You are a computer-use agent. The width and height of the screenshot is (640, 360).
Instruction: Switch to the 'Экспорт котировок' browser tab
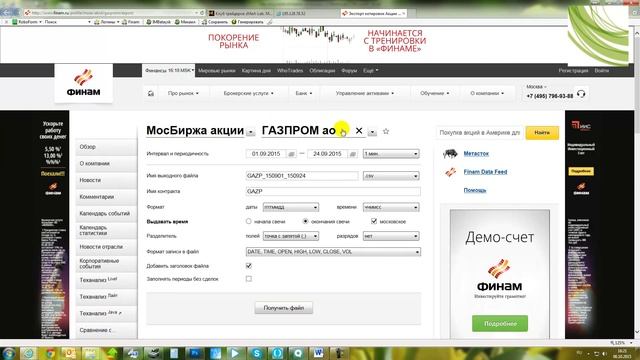[x=373, y=13]
